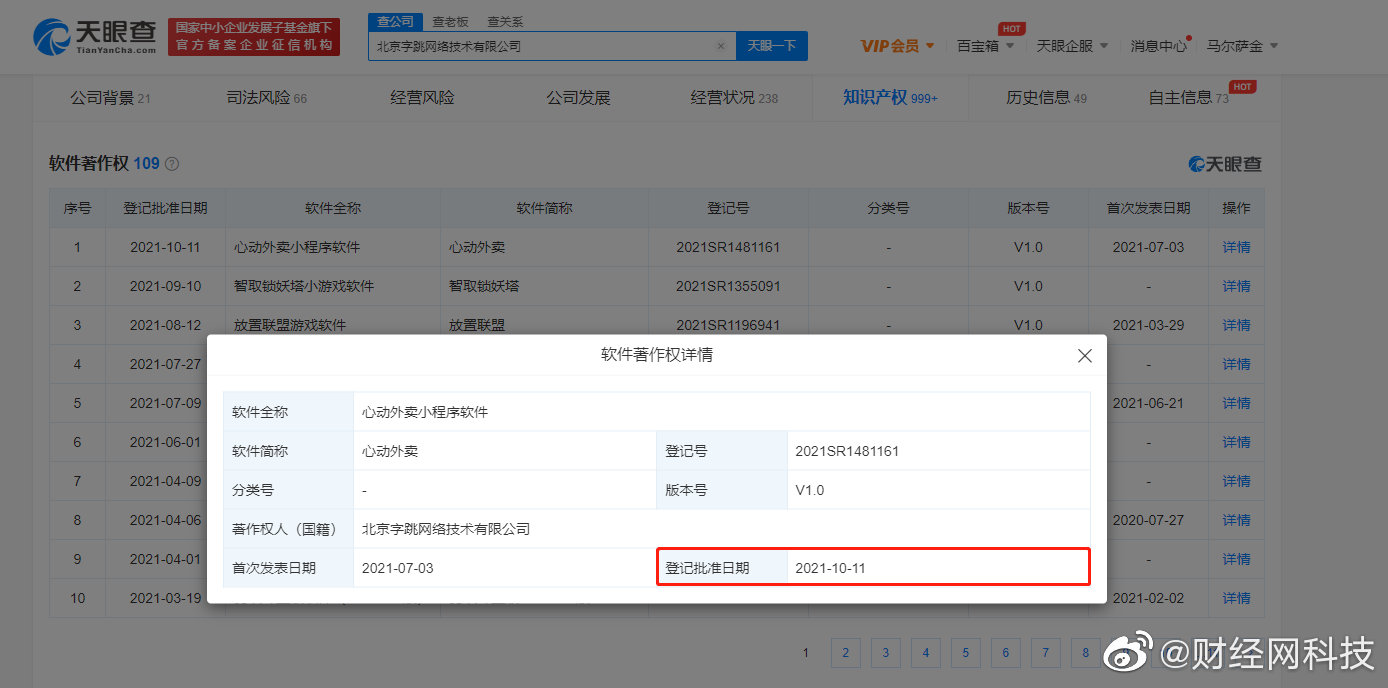Open the 天眼企服 dropdown menu

[1072, 46]
